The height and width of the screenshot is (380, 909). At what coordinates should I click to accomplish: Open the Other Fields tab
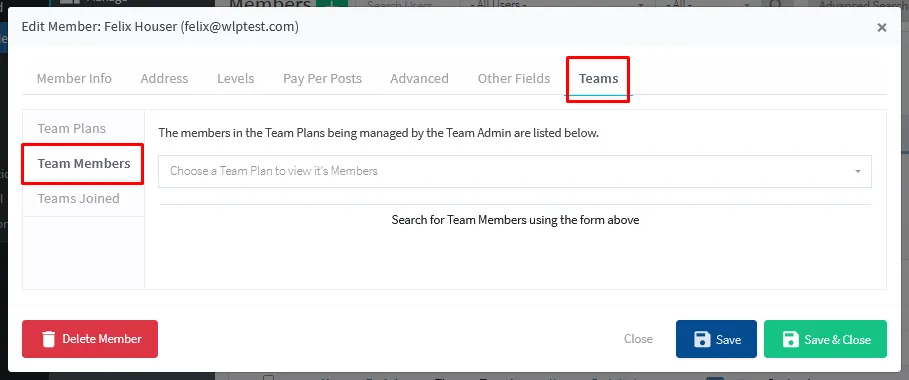514,78
